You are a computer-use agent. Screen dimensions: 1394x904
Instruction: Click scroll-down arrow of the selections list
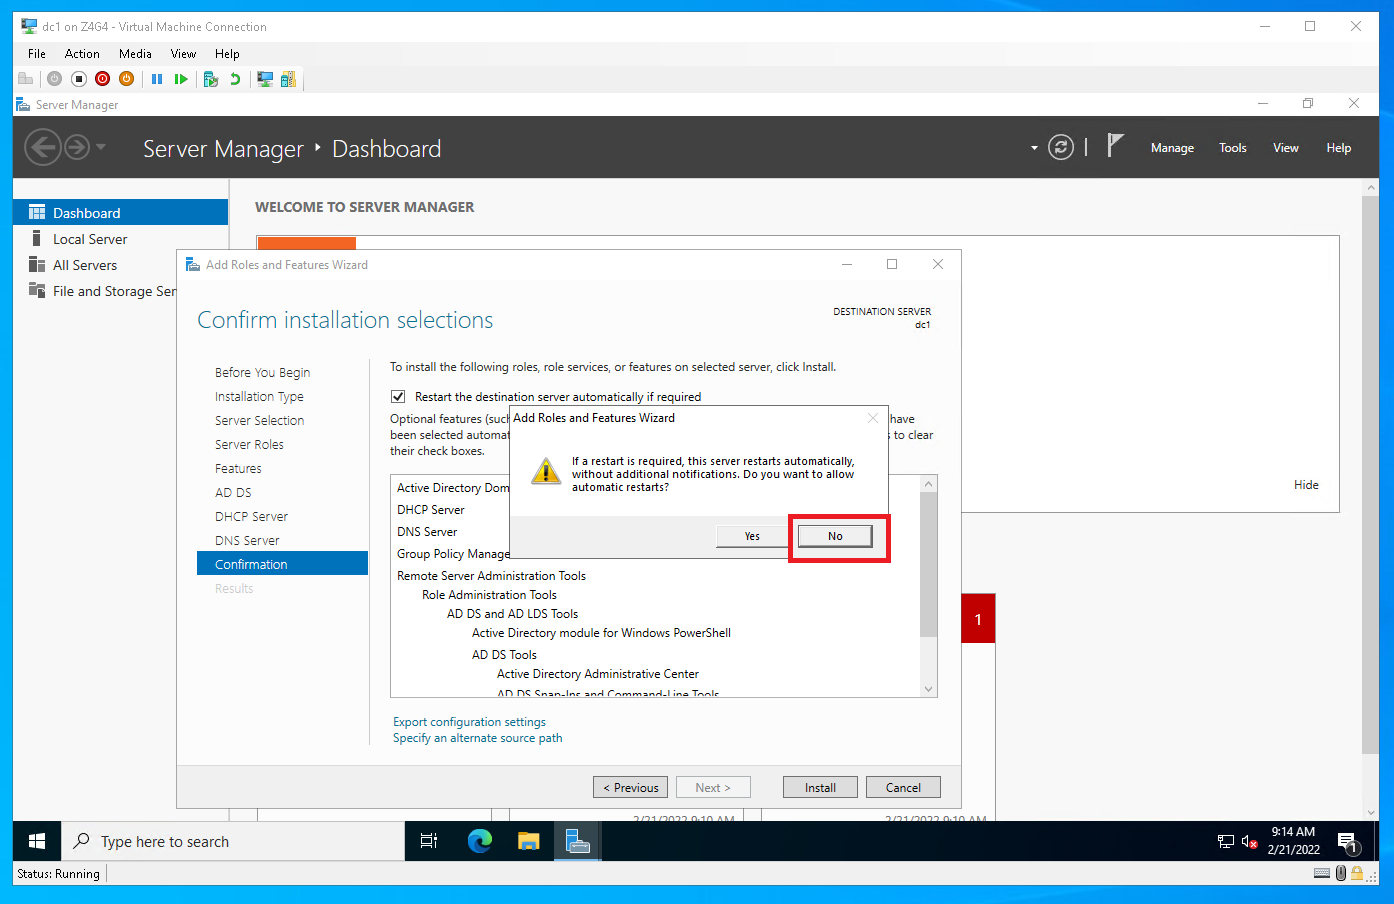(x=928, y=688)
